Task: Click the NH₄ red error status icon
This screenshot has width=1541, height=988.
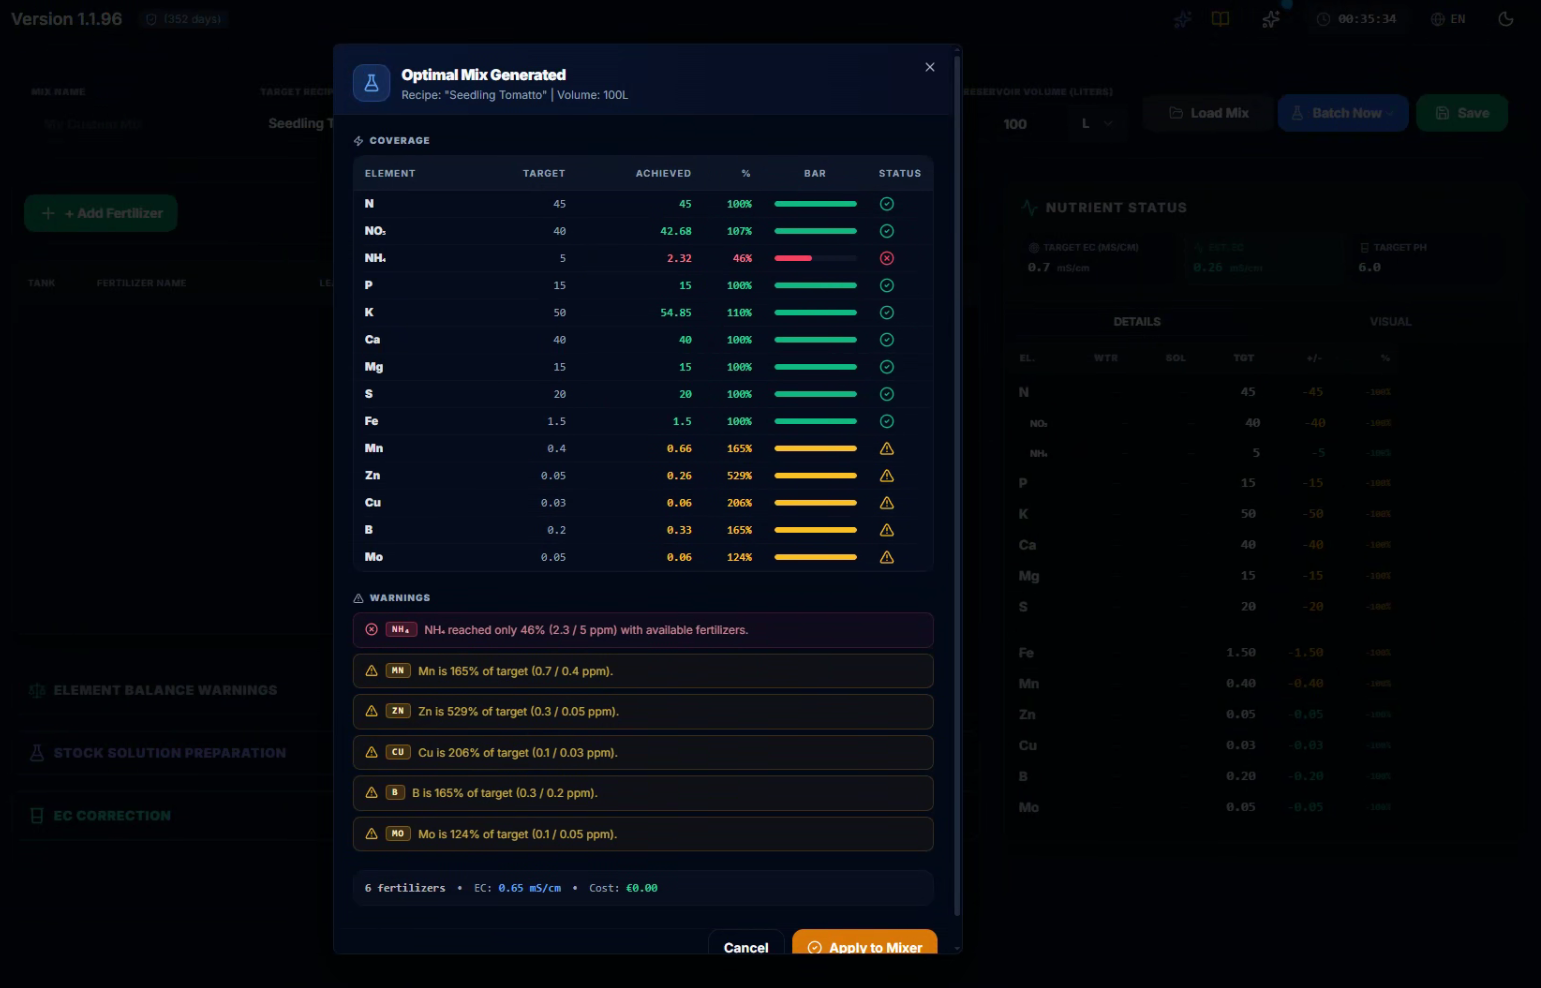Action: click(887, 258)
